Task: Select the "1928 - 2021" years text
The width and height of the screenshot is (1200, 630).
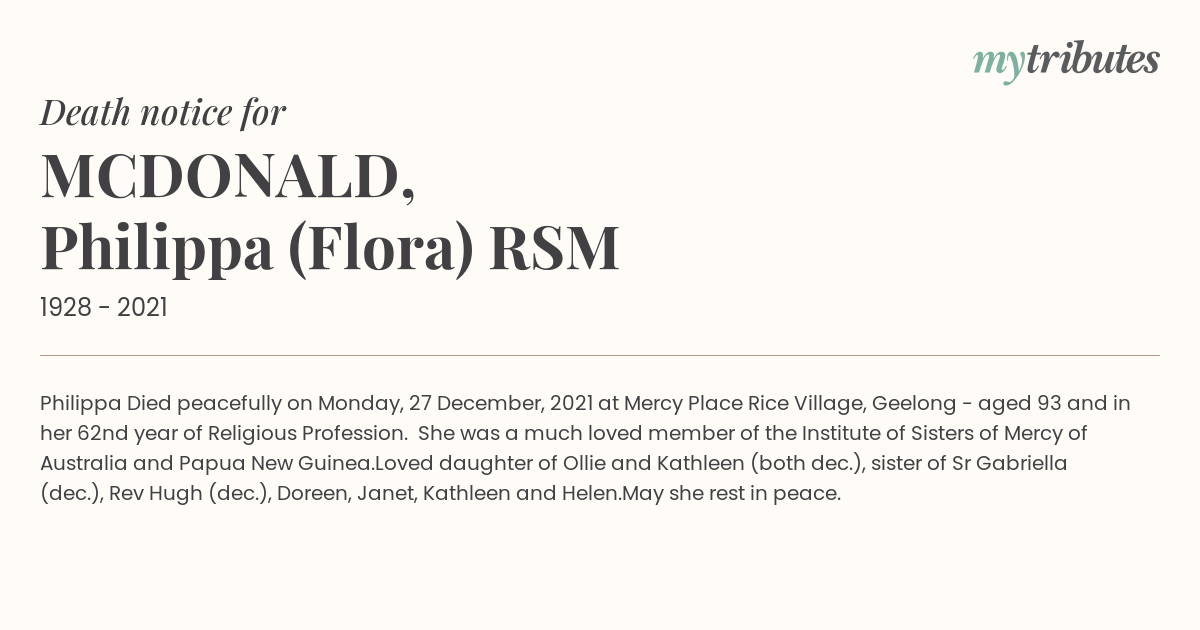Action: (104, 308)
